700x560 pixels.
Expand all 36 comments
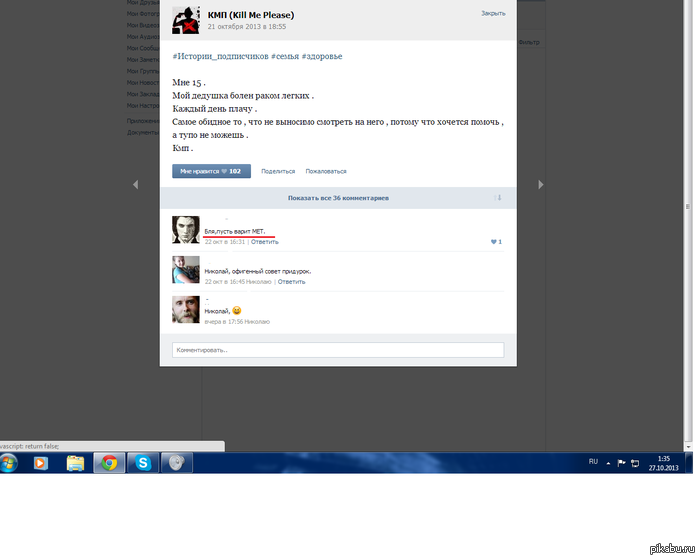click(338, 198)
